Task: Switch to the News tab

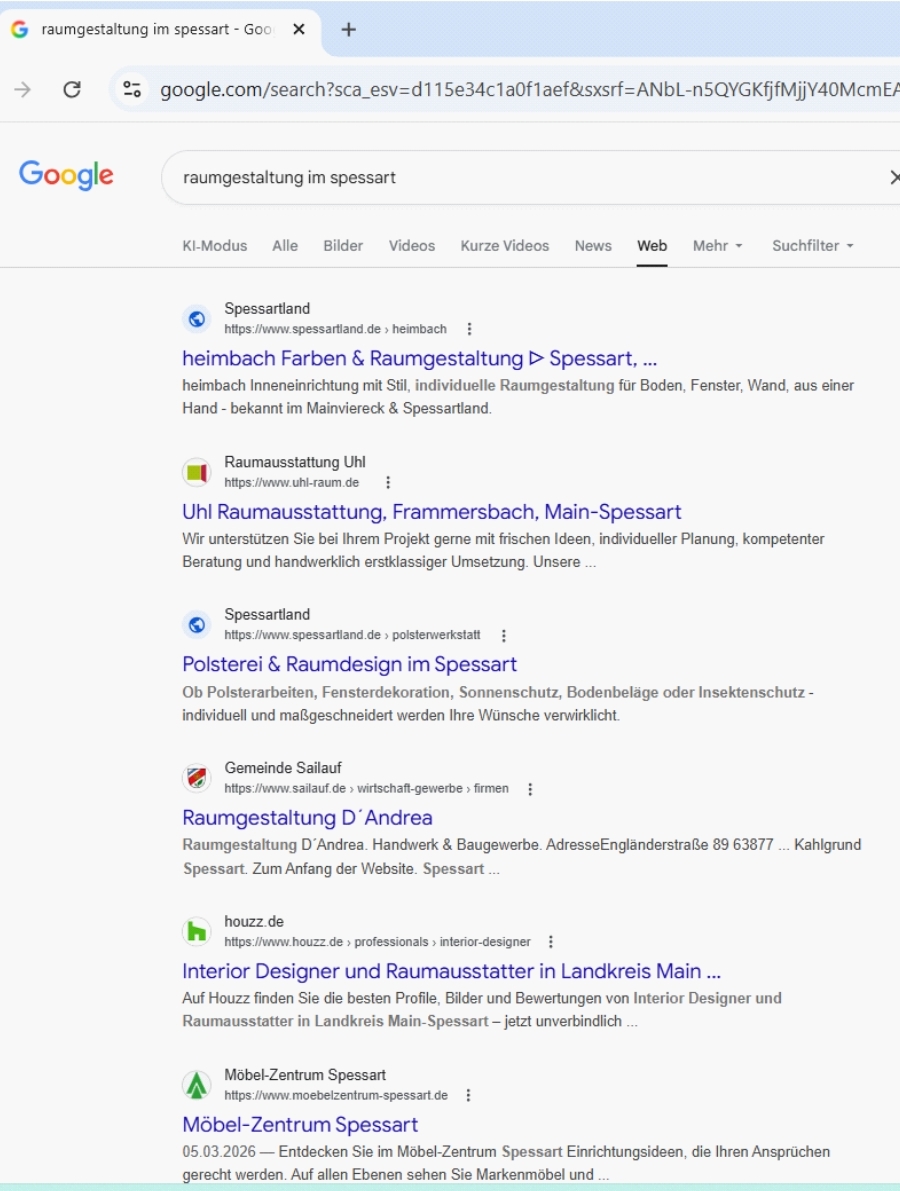Action: coord(593,246)
